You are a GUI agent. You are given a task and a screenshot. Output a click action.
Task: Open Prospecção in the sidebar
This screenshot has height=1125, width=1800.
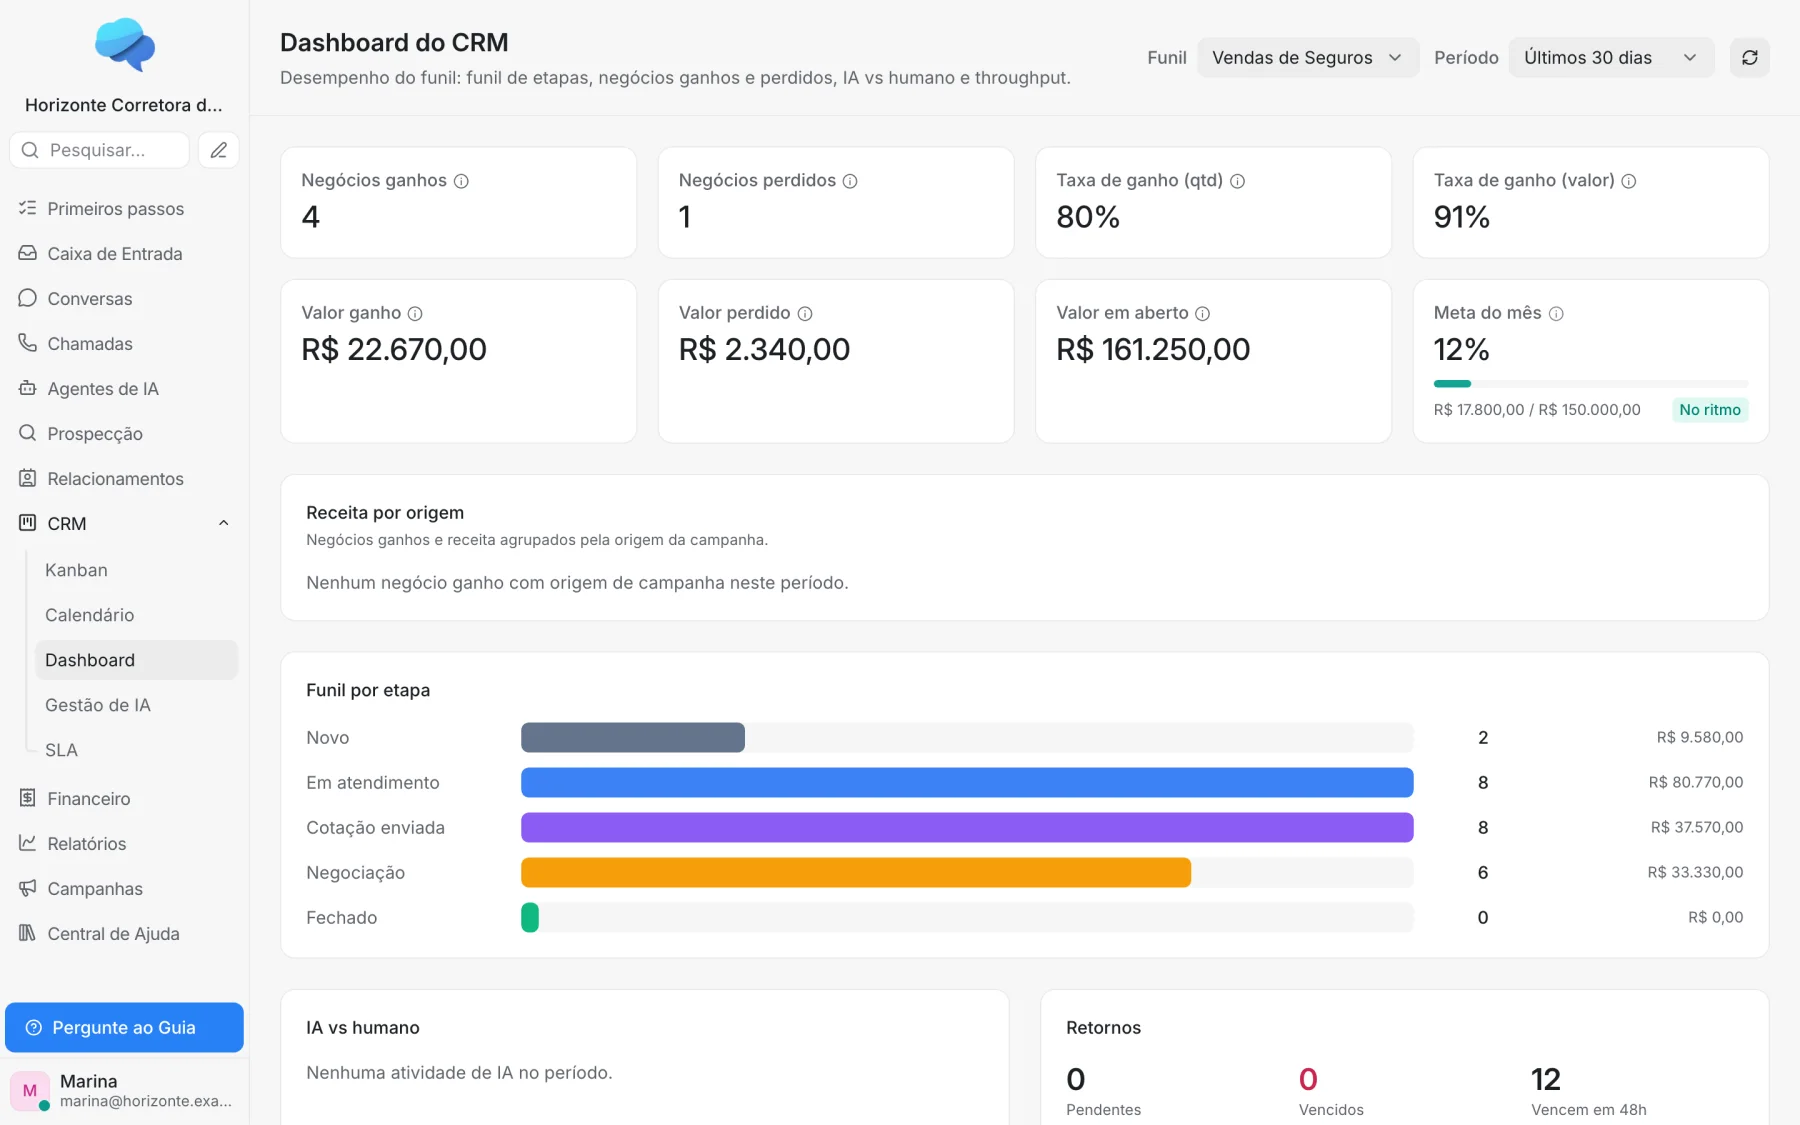(124, 433)
